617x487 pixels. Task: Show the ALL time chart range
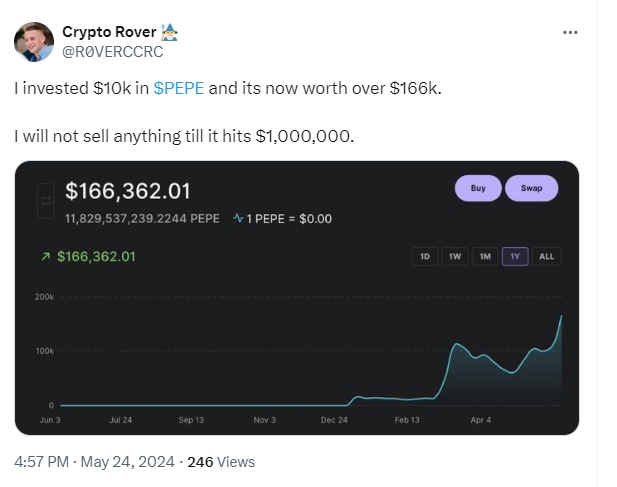tap(547, 256)
